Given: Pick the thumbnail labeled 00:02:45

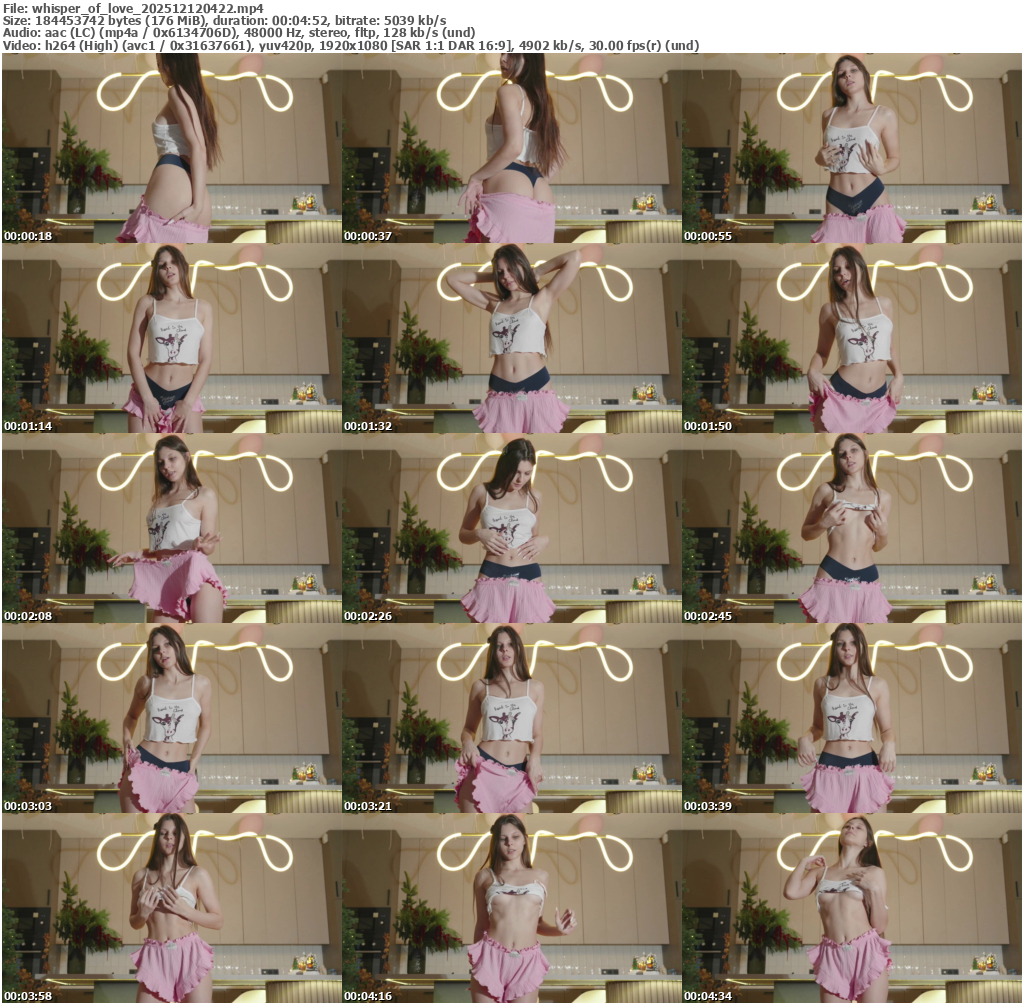Looking at the screenshot, I should tap(852, 528).
